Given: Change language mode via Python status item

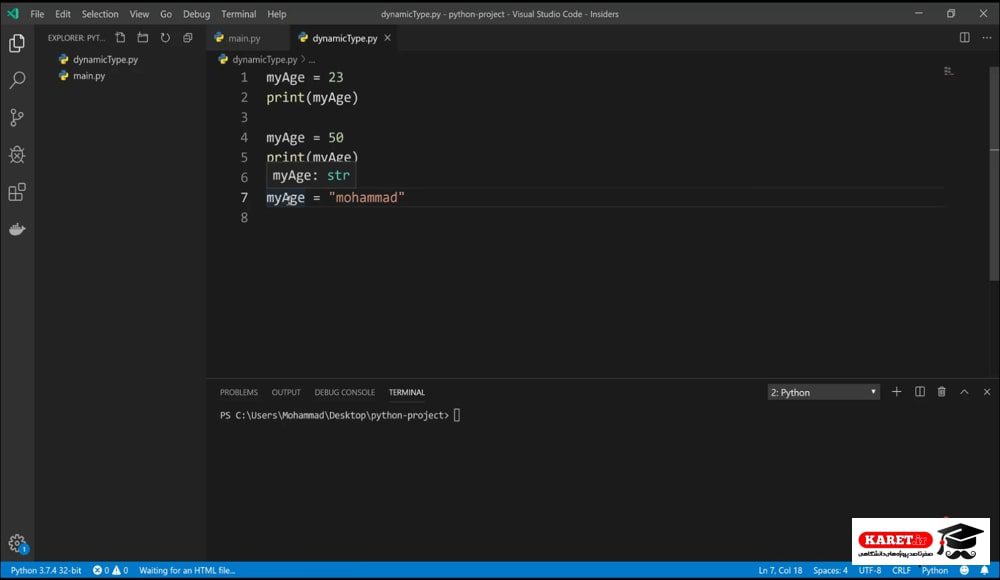Looking at the screenshot, I should [934, 570].
